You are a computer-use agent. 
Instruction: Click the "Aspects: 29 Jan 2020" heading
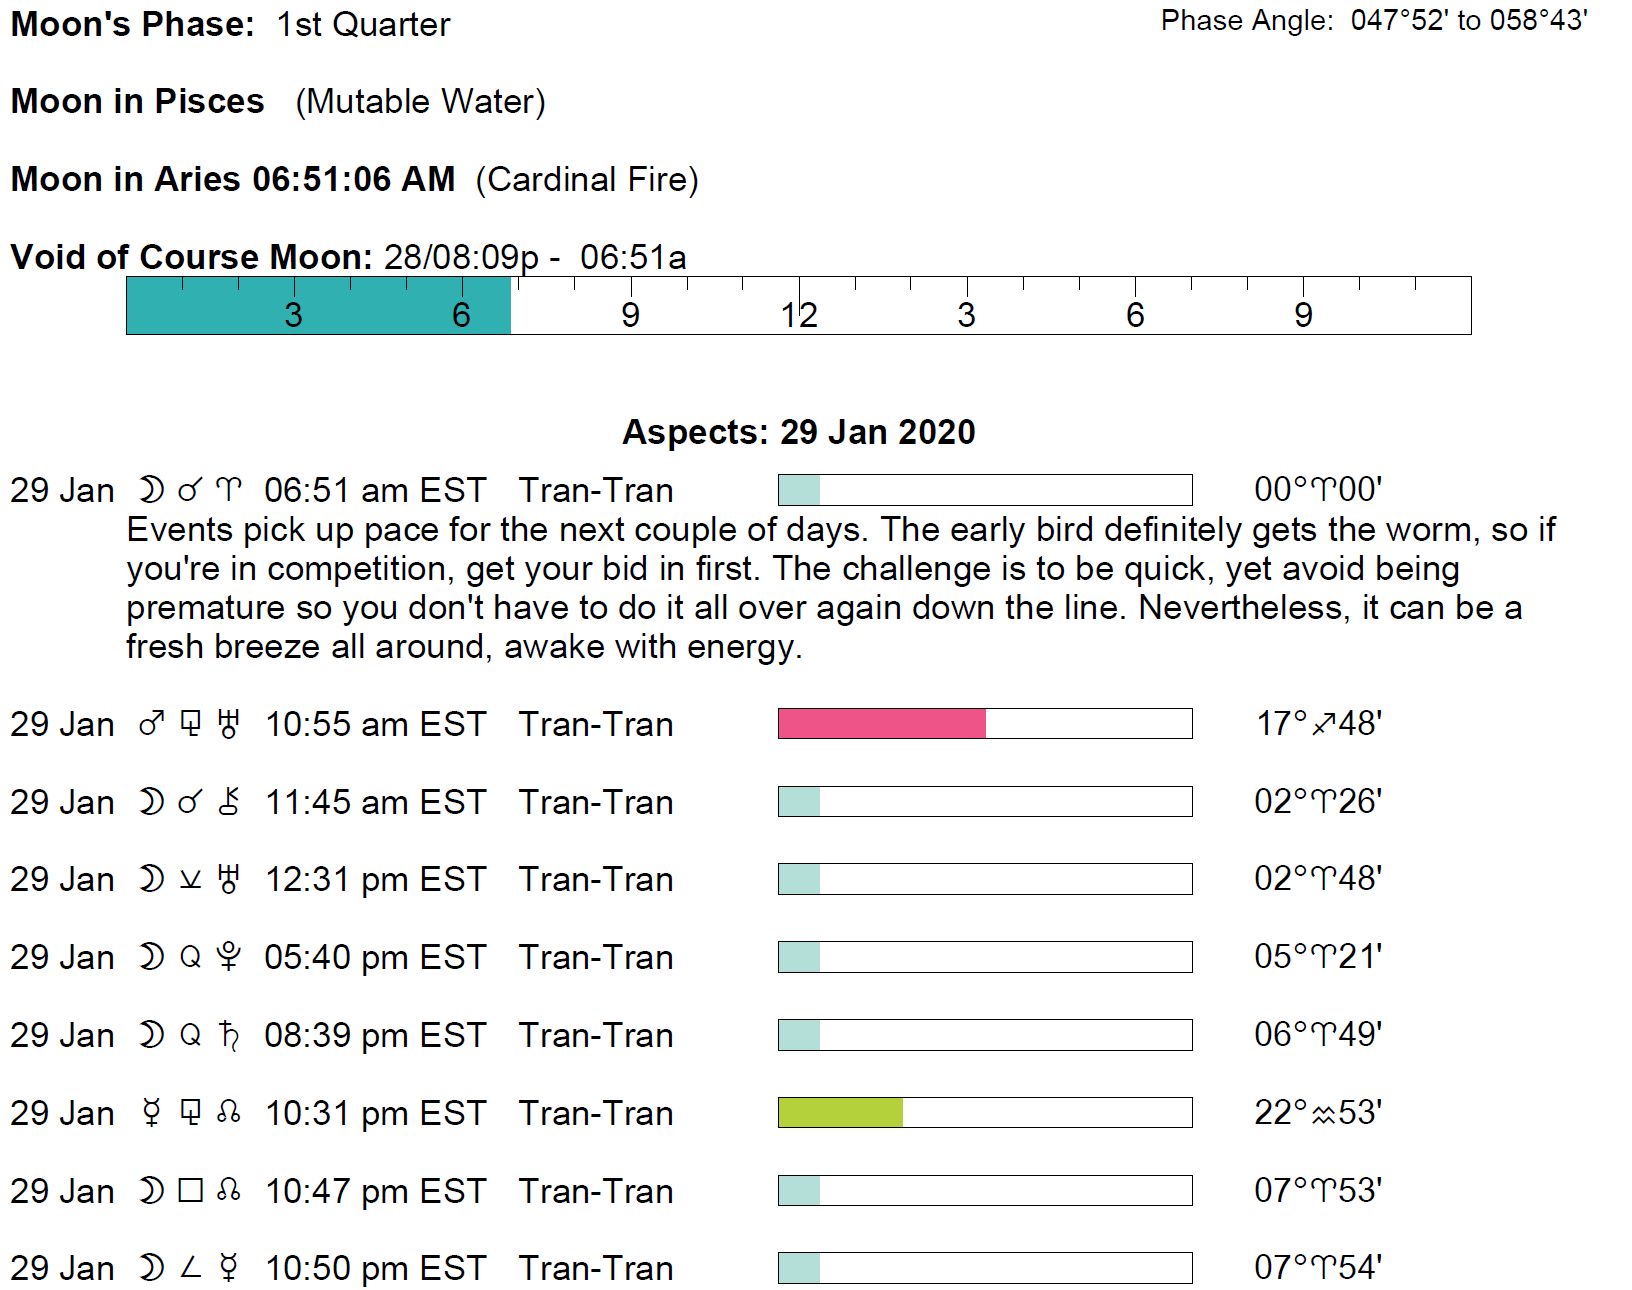tap(798, 432)
